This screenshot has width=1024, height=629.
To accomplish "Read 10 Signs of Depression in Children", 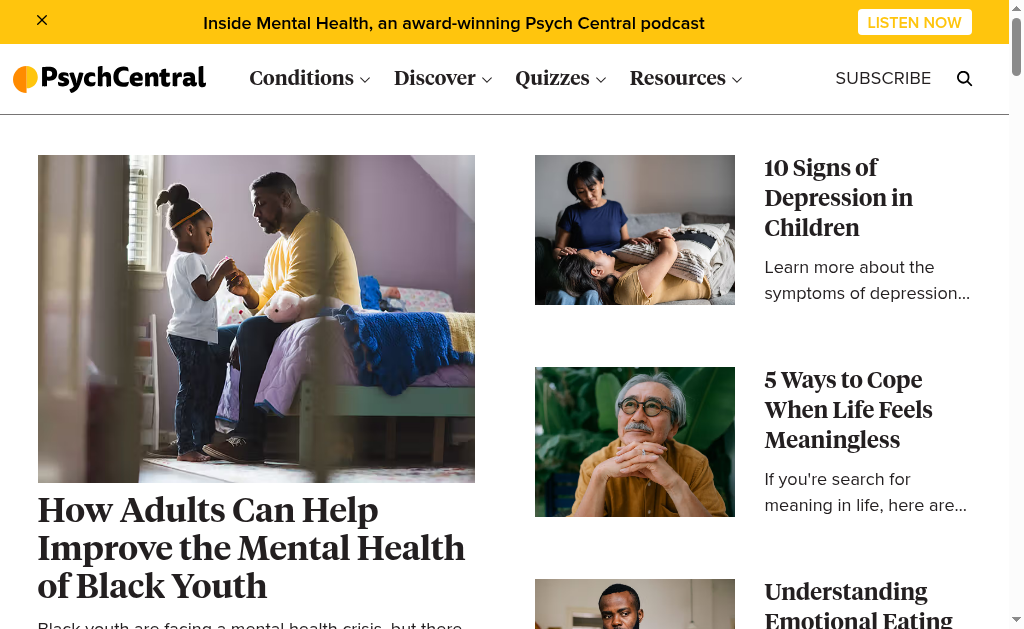I will (839, 198).
